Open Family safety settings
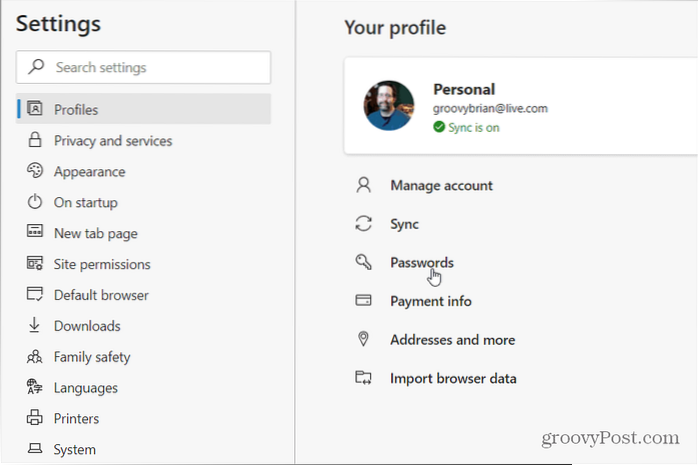This screenshot has height=465, width=698. [92, 357]
